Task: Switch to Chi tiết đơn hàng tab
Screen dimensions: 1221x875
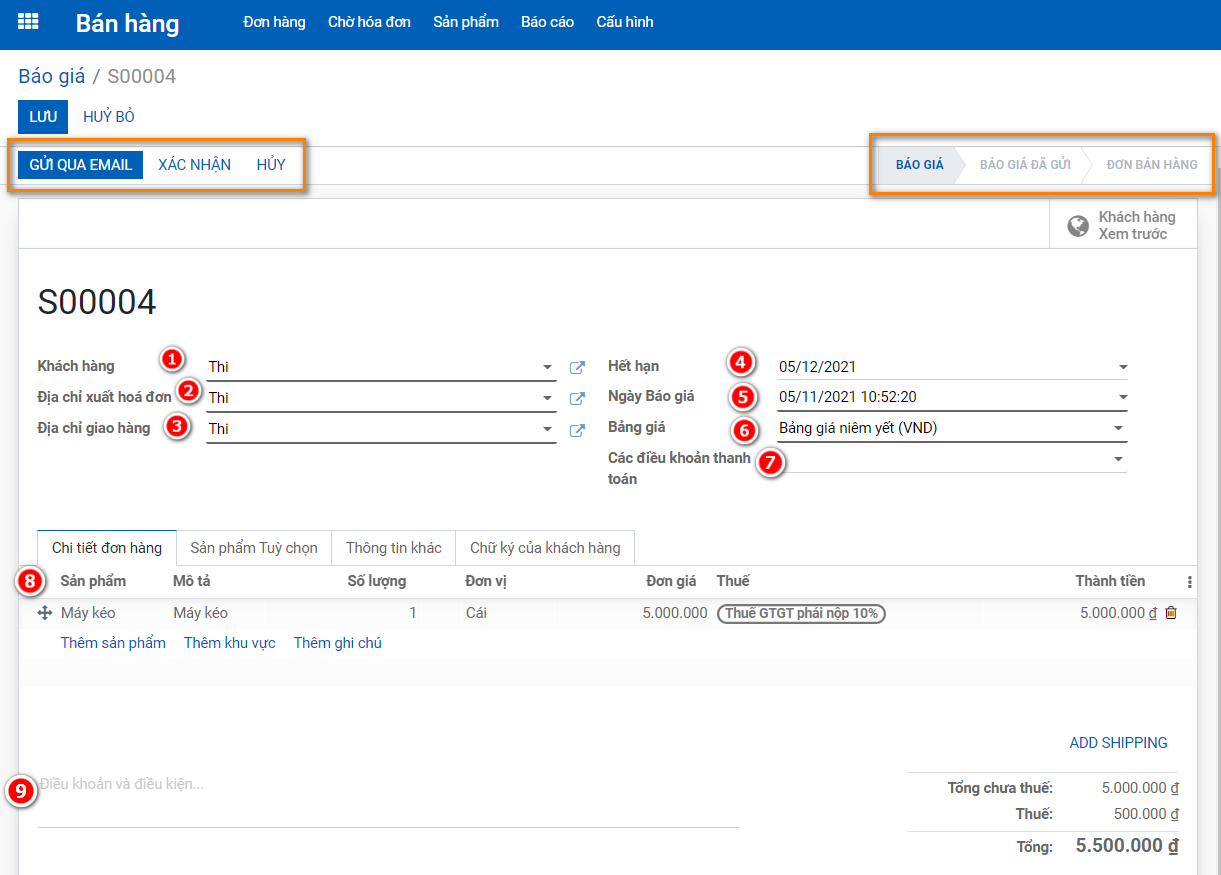Action: [x=107, y=548]
